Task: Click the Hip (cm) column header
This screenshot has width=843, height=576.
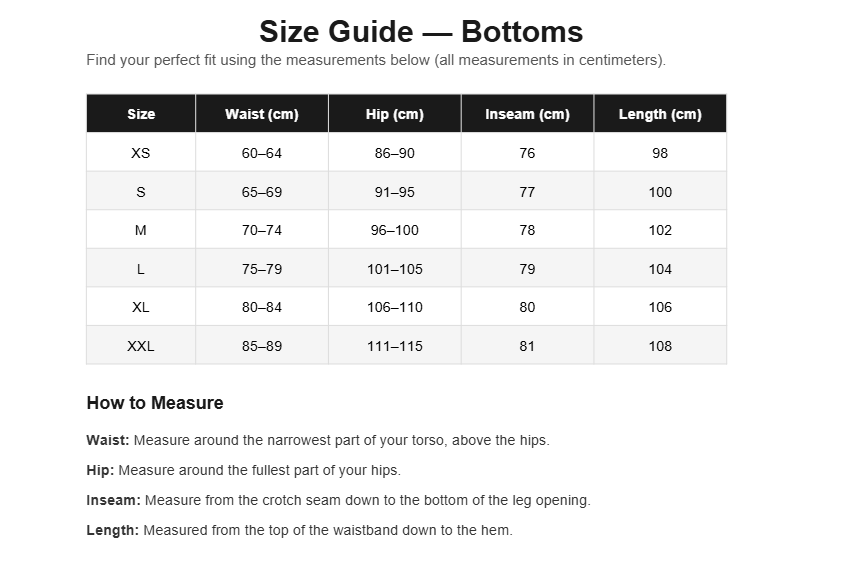Action: tap(395, 113)
